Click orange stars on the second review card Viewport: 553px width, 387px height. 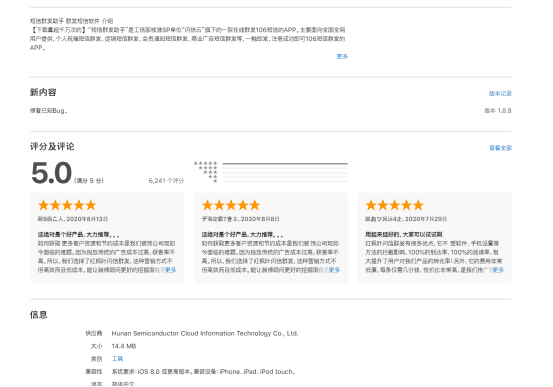click(231, 205)
